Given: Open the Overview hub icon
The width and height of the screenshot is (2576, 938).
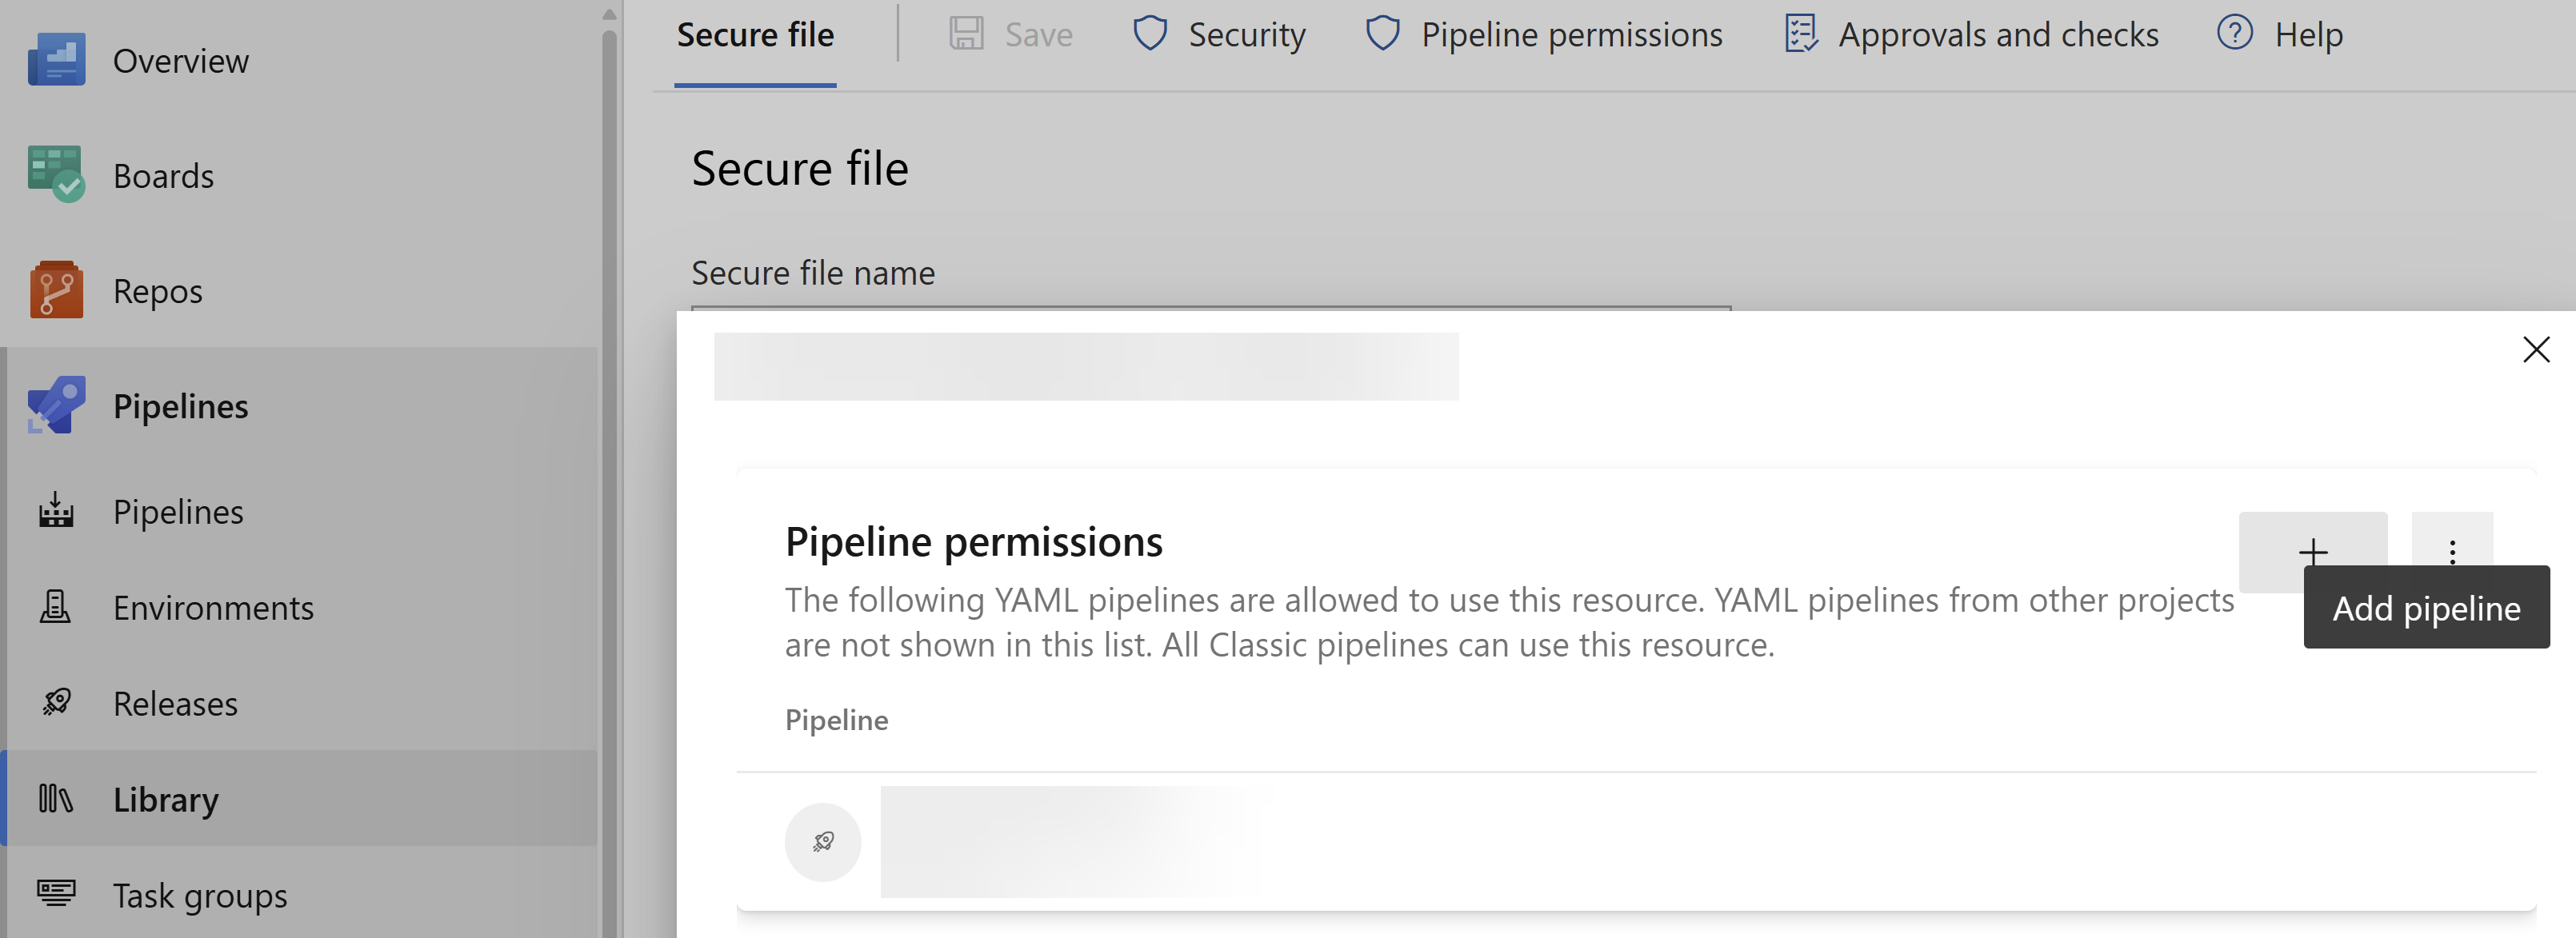Looking at the screenshot, I should coord(56,60).
